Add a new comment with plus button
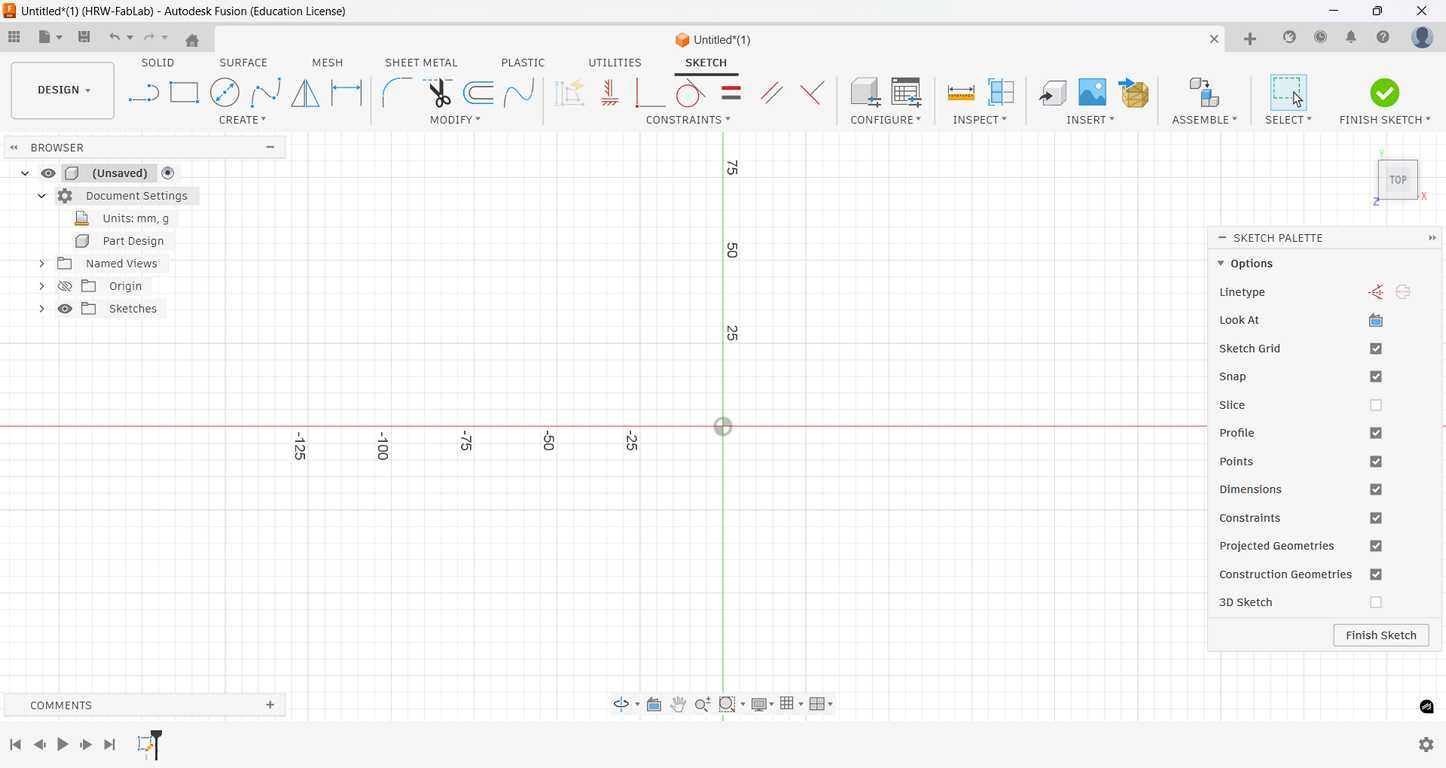Viewport: 1446px width, 768px height. click(270, 705)
